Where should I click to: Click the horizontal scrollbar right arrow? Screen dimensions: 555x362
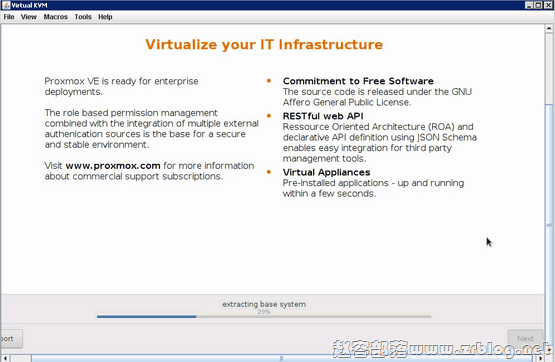[x=540, y=358]
